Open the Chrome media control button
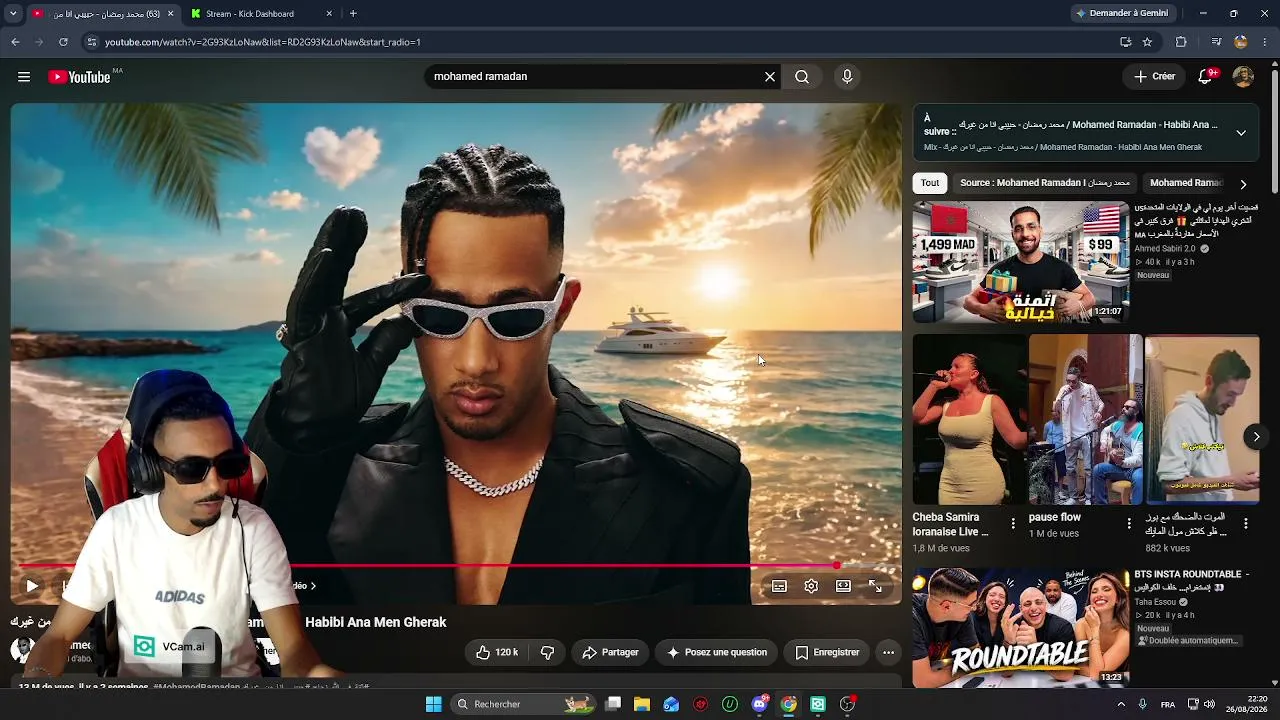Image resolution: width=1280 pixels, height=720 pixels. [x=1216, y=42]
